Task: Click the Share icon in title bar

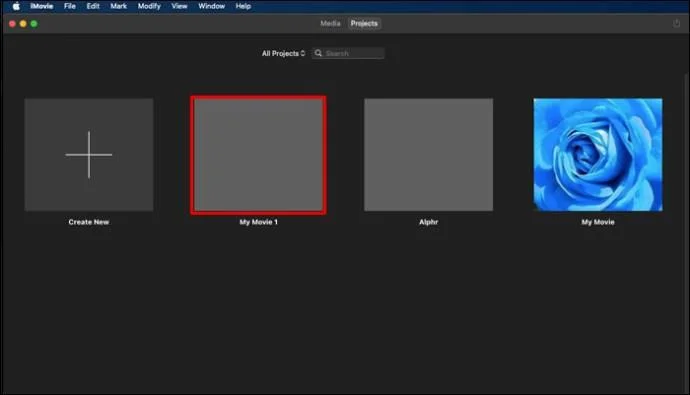Action: pyautogui.click(x=676, y=23)
